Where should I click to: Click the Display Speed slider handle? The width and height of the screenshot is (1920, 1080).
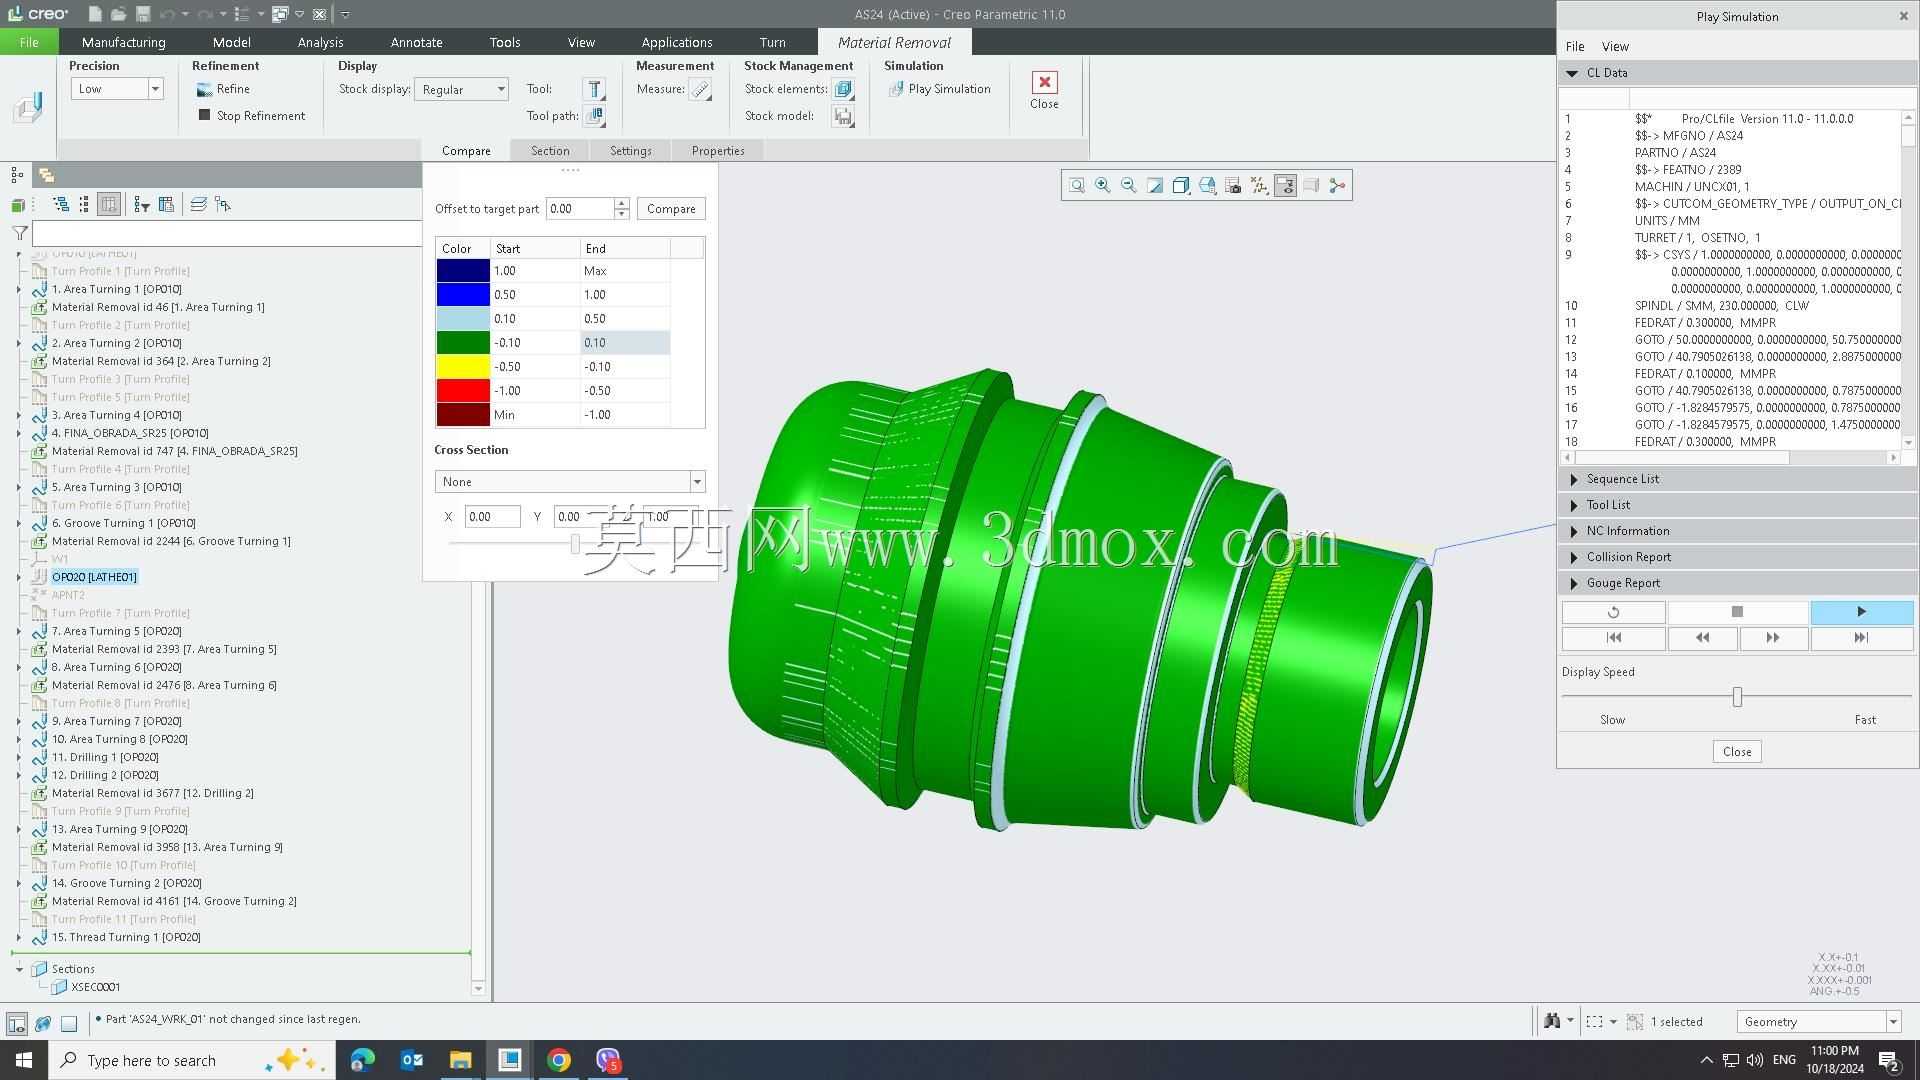click(1738, 697)
